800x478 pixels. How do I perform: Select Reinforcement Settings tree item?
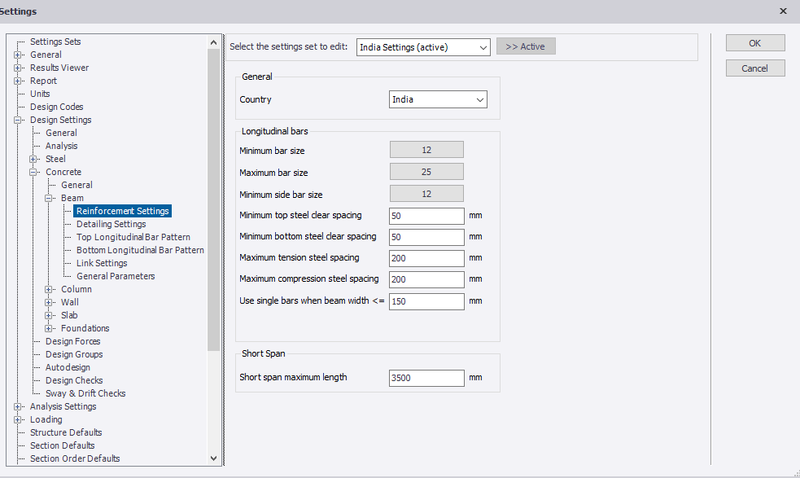click(x=122, y=211)
